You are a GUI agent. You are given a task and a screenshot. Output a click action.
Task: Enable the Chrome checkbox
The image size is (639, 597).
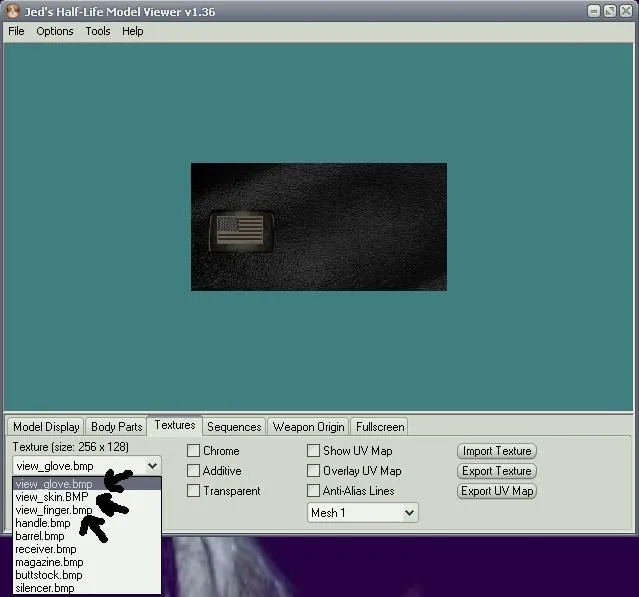(194, 451)
